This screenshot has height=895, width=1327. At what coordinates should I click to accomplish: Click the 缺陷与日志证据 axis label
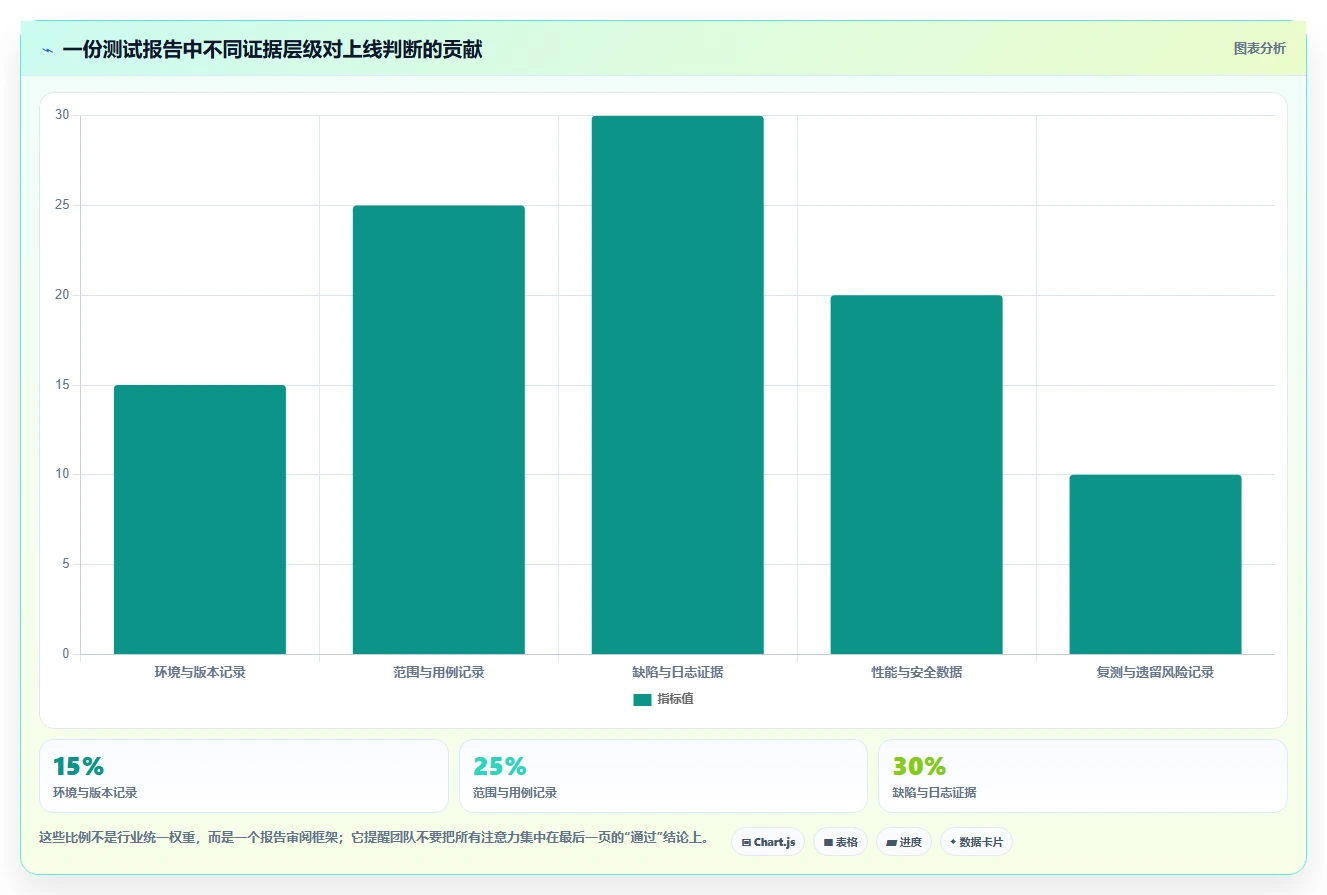[x=678, y=673]
